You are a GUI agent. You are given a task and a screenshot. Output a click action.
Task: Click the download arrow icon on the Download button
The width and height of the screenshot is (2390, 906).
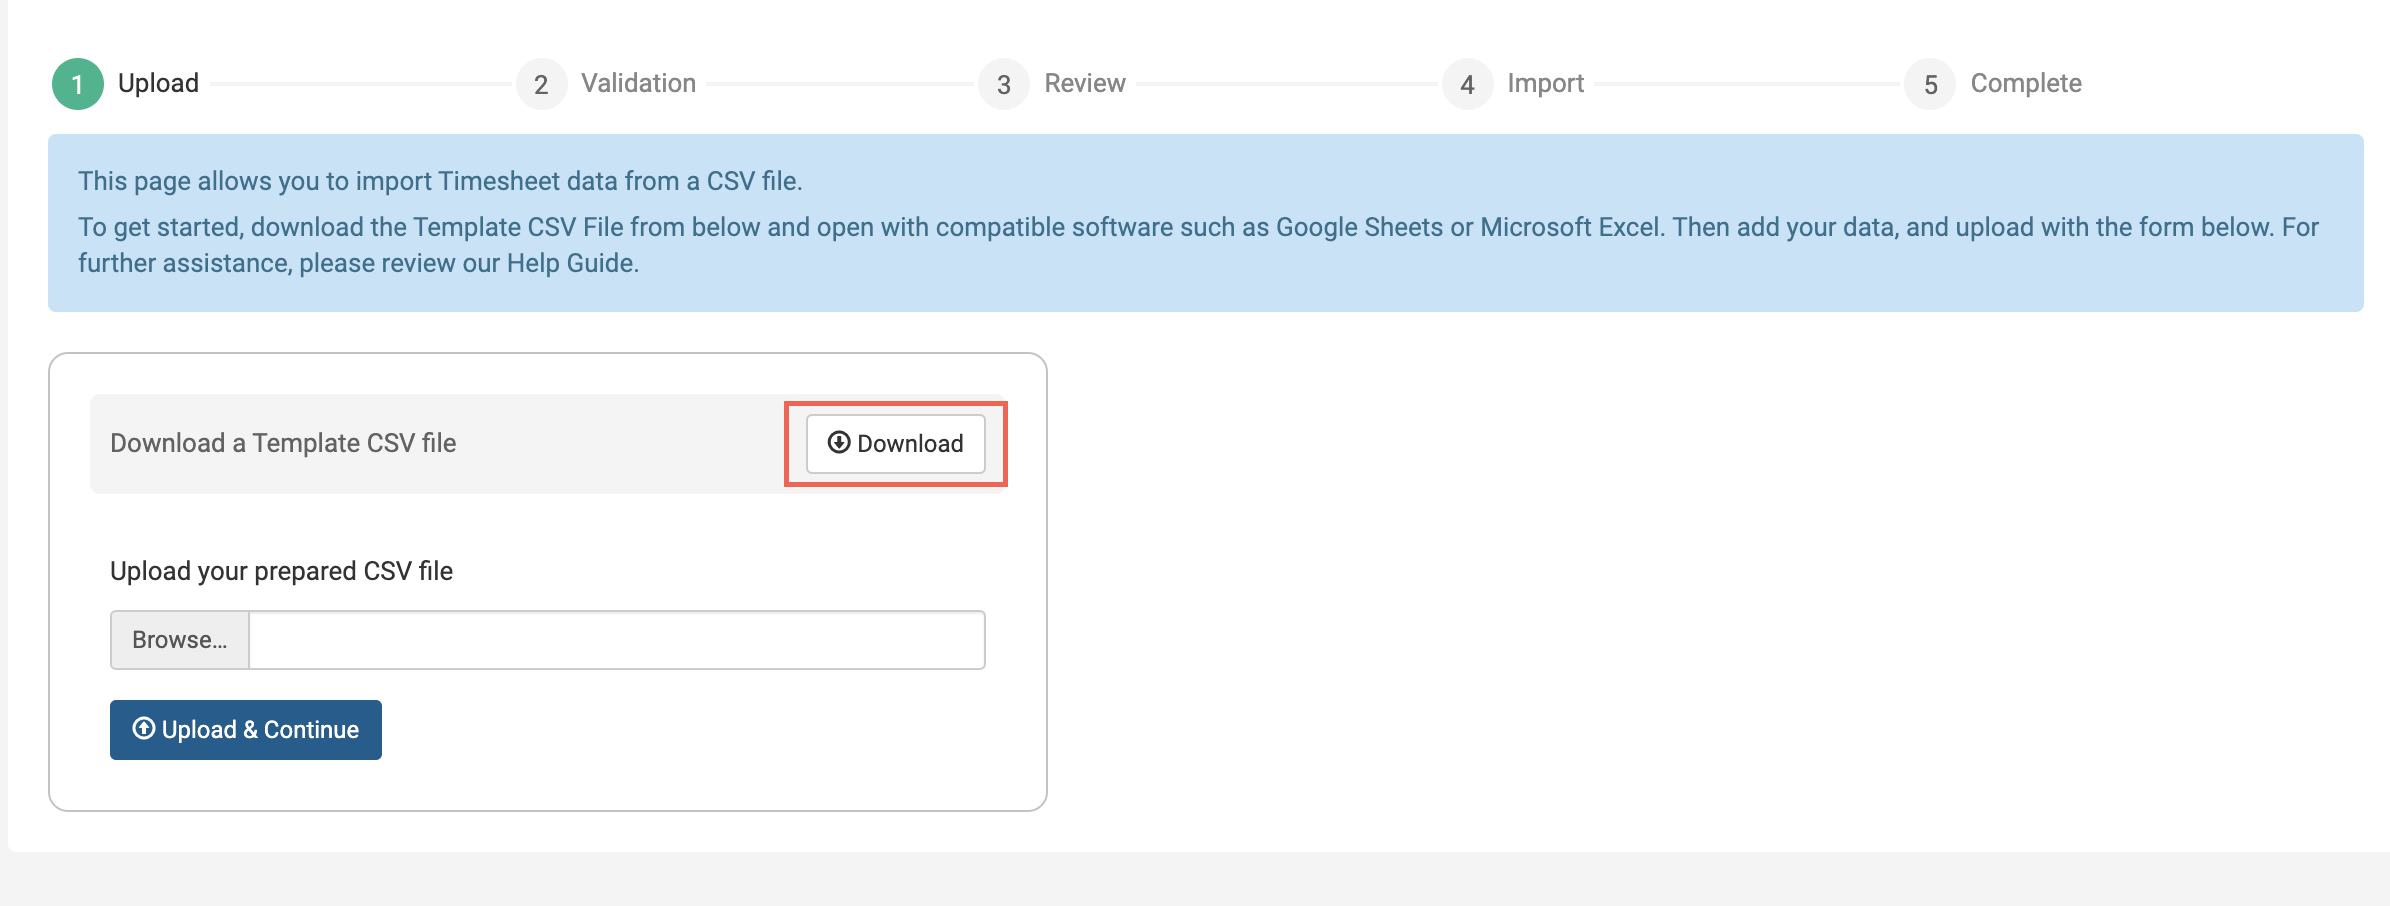(x=838, y=443)
